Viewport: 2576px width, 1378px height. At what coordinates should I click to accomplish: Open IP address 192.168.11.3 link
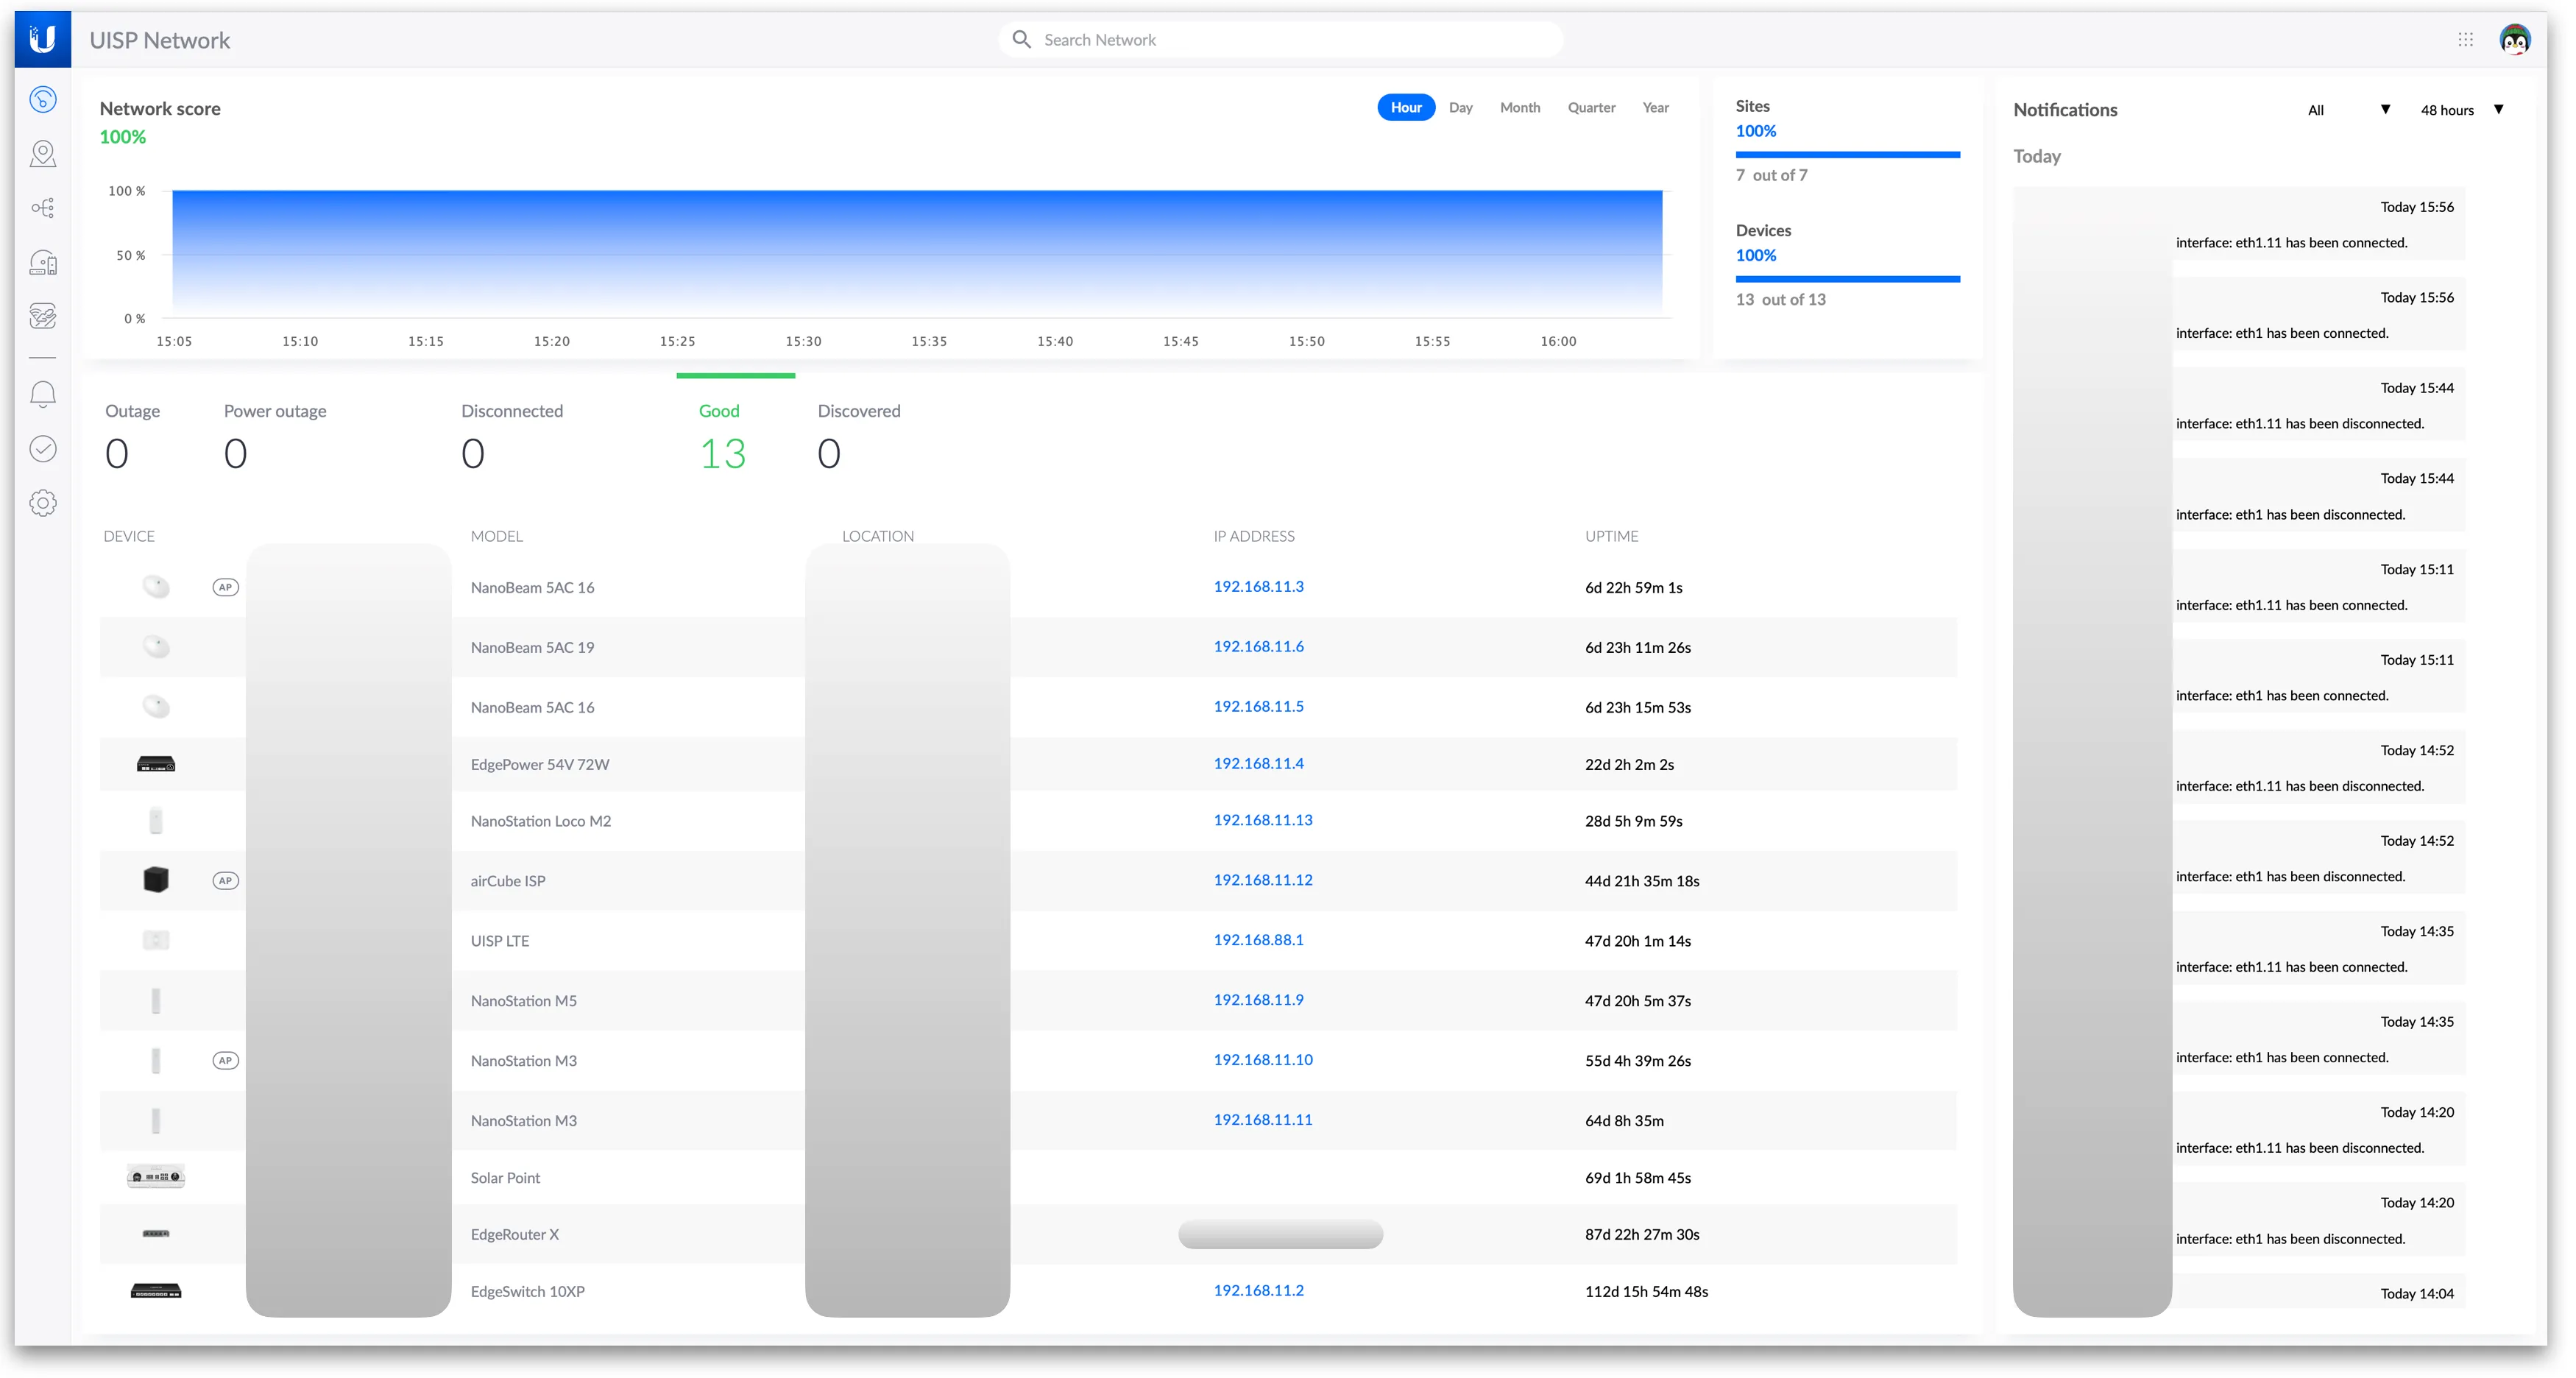pyautogui.click(x=1258, y=587)
